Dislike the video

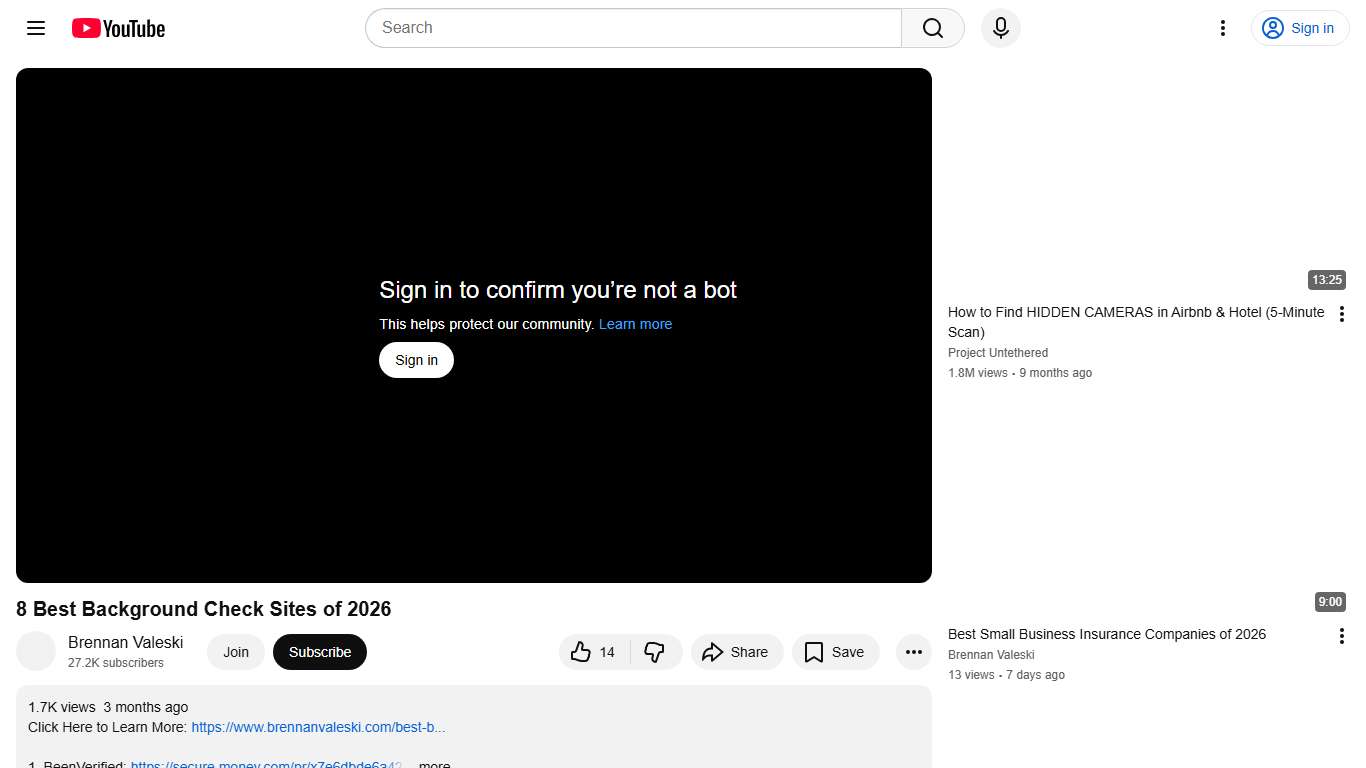[x=656, y=652]
